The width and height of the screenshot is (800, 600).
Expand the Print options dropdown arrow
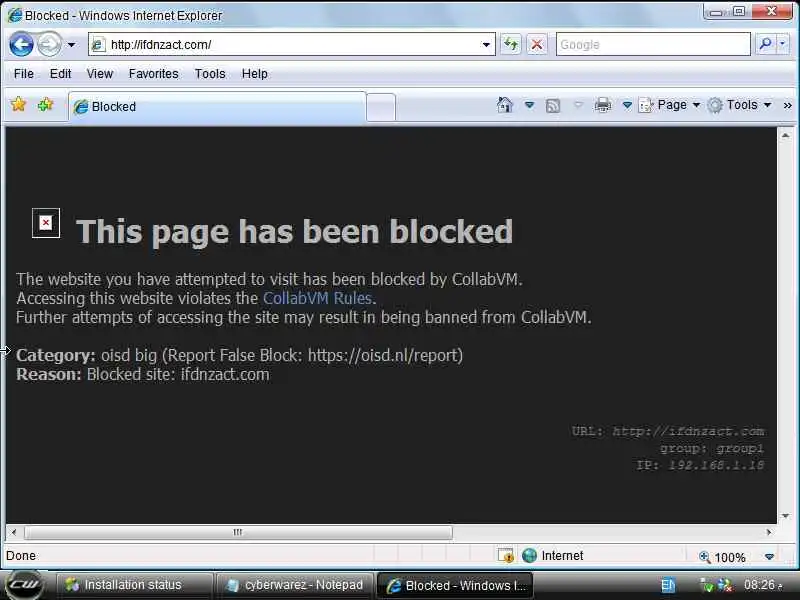pyautogui.click(x=627, y=105)
